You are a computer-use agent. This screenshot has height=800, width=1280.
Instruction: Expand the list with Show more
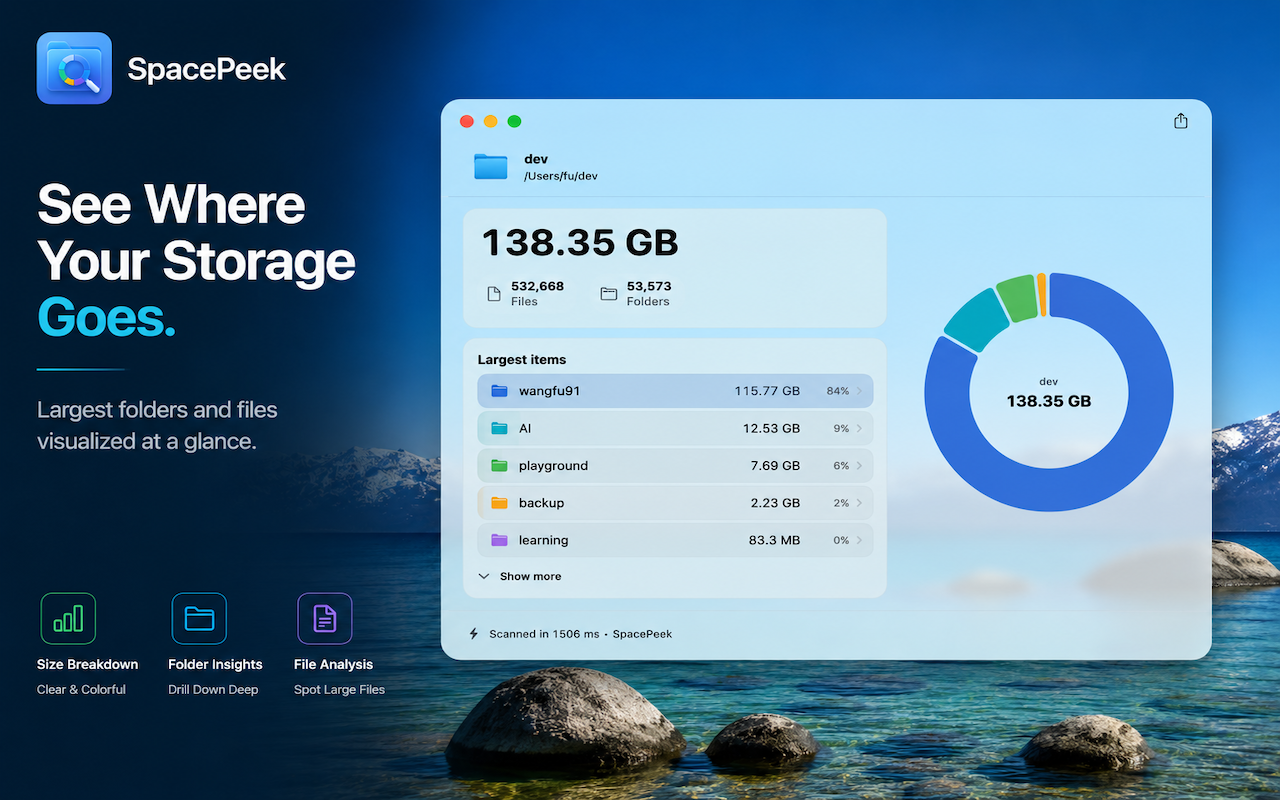(520, 577)
